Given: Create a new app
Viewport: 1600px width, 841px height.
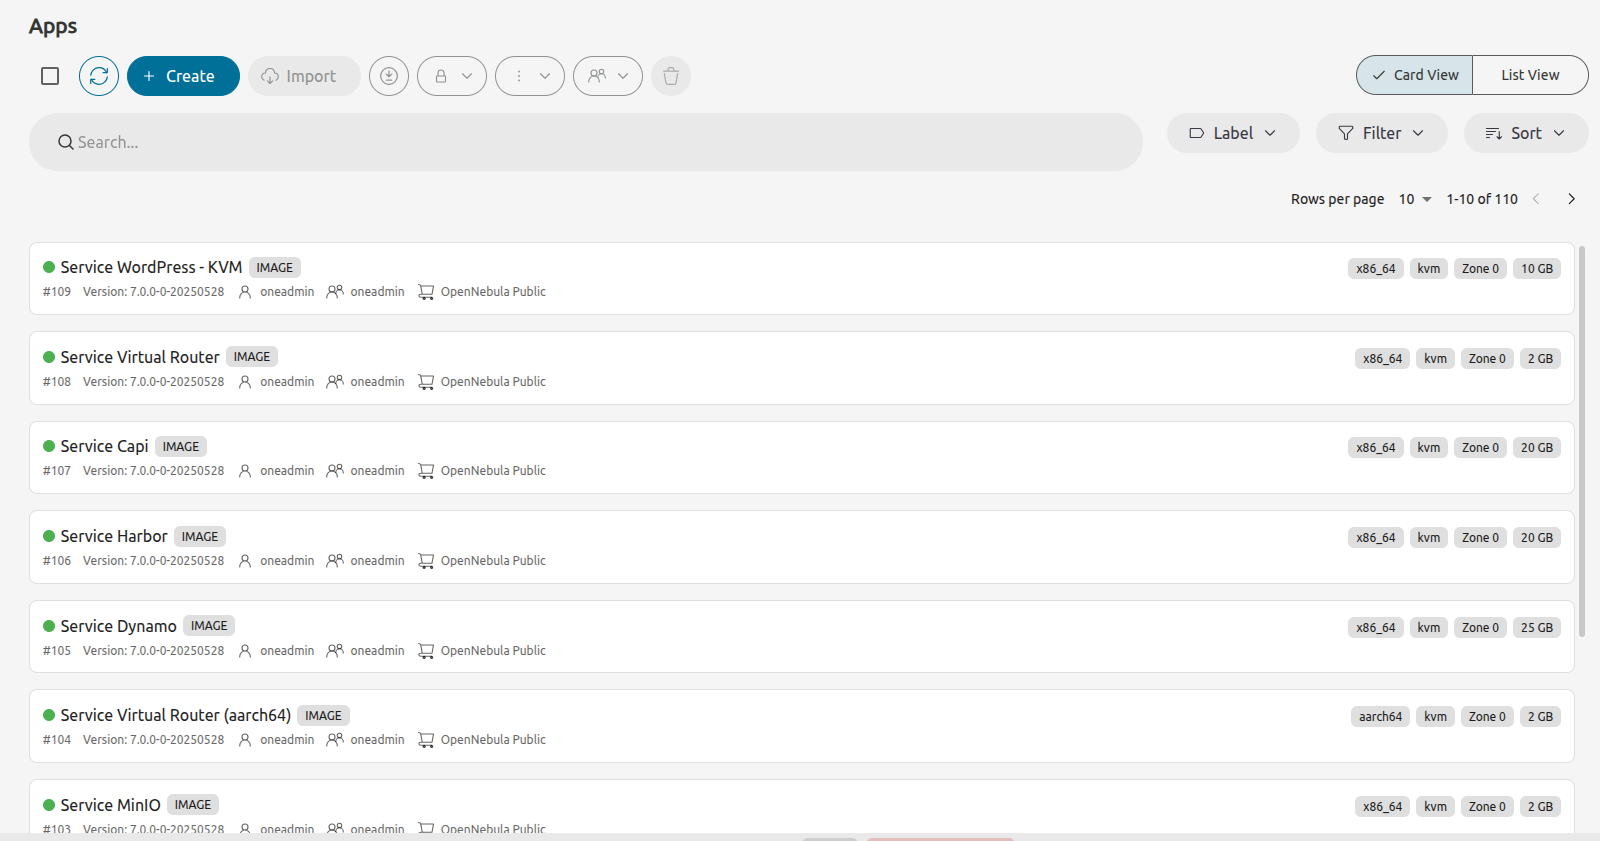Looking at the screenshot, I should click(x=183, y=76).
